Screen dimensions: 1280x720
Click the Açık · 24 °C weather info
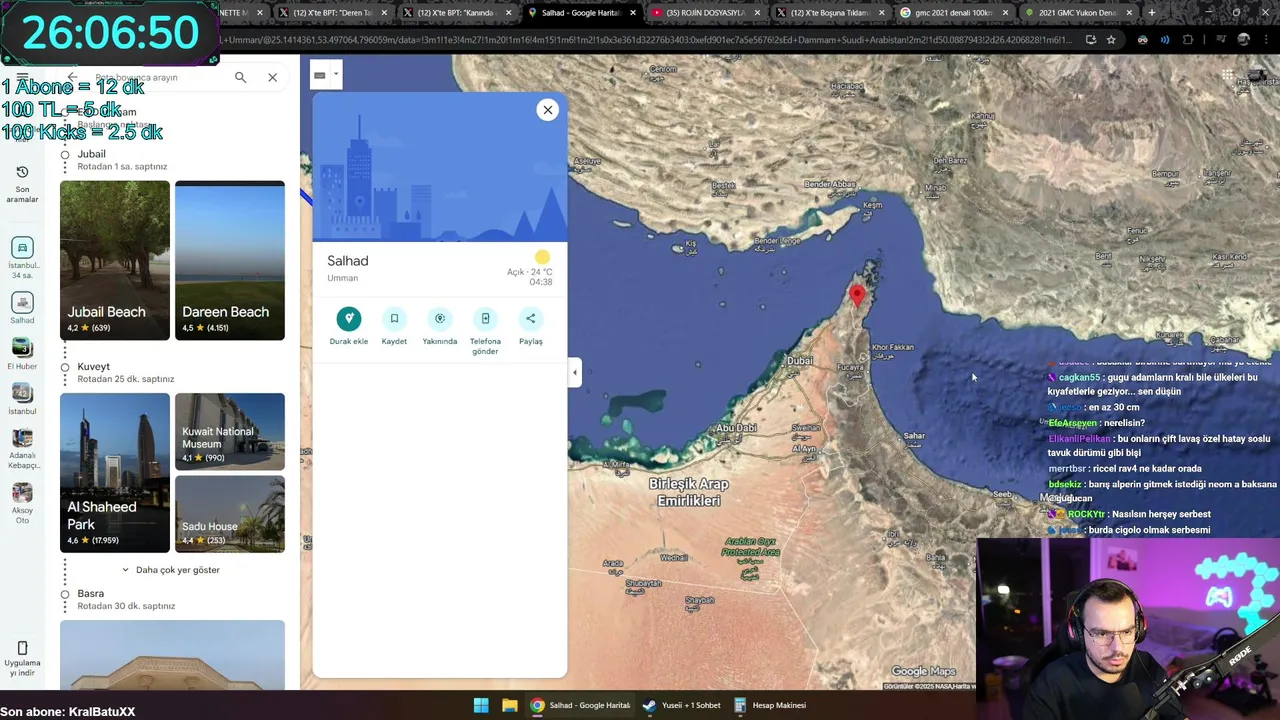click(530, 272)
